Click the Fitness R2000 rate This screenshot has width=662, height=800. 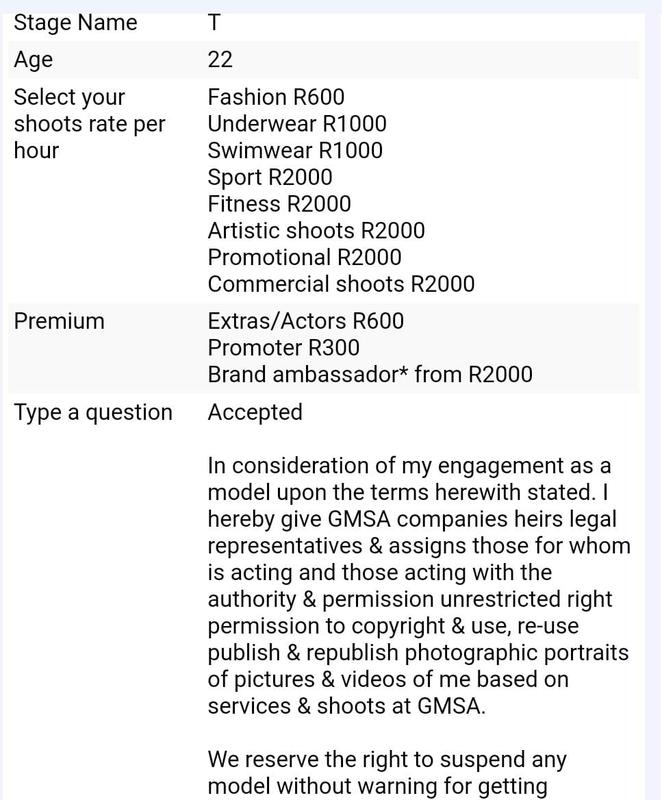279,204
